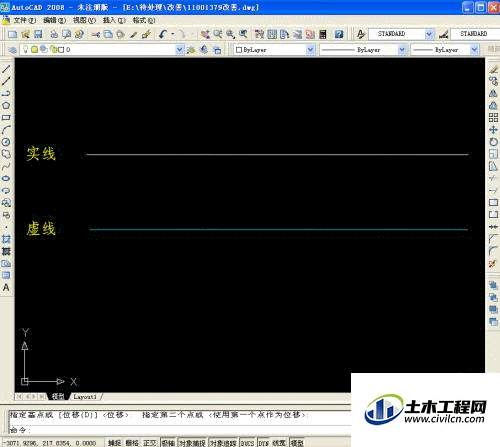
Task: Select the Fillet tool
Action: (x=493, y=251)
